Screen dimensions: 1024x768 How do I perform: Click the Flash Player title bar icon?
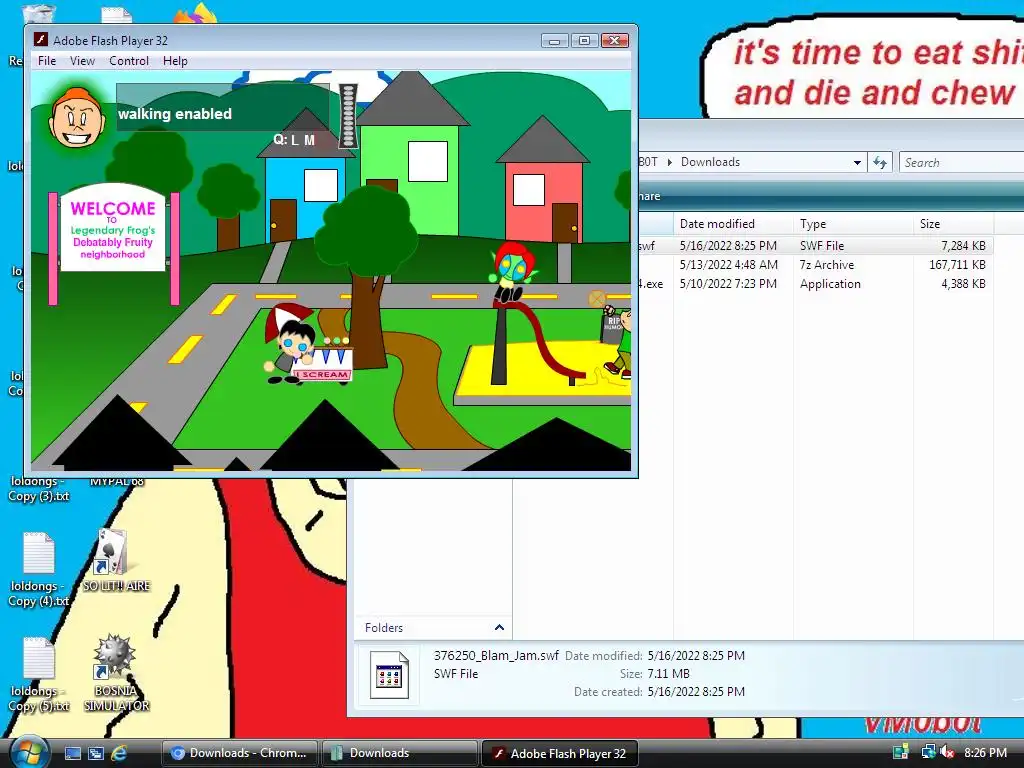pos(40,40)
